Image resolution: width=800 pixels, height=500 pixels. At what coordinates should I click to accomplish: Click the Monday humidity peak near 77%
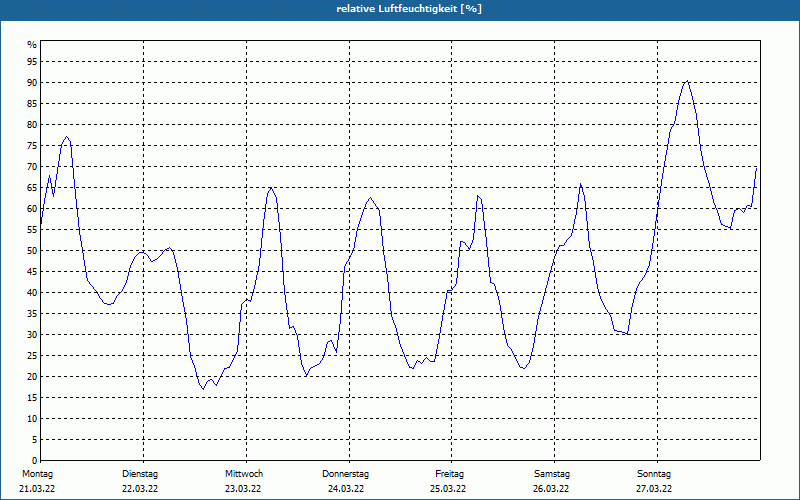66,137
